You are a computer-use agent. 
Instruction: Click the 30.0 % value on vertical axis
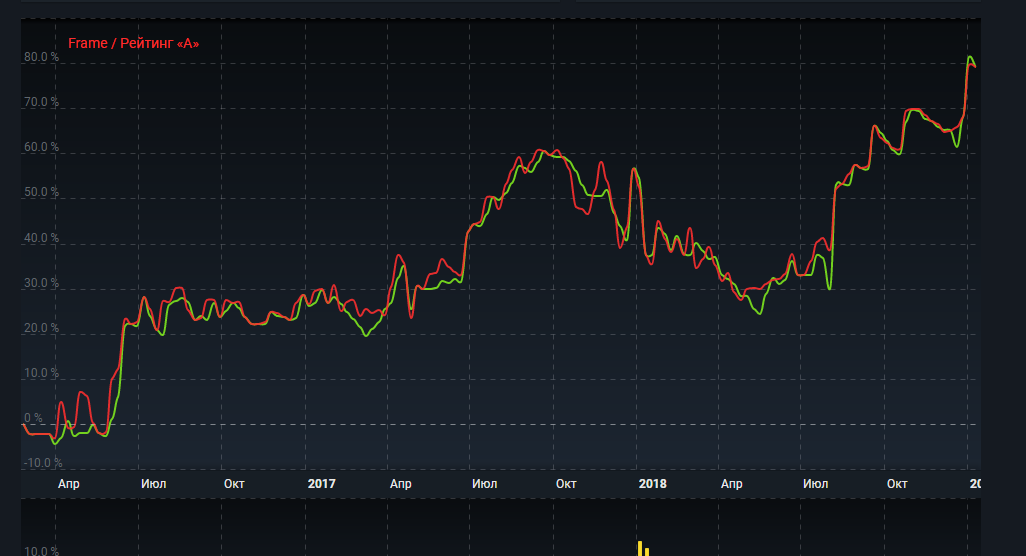click(x=42, y=284)
